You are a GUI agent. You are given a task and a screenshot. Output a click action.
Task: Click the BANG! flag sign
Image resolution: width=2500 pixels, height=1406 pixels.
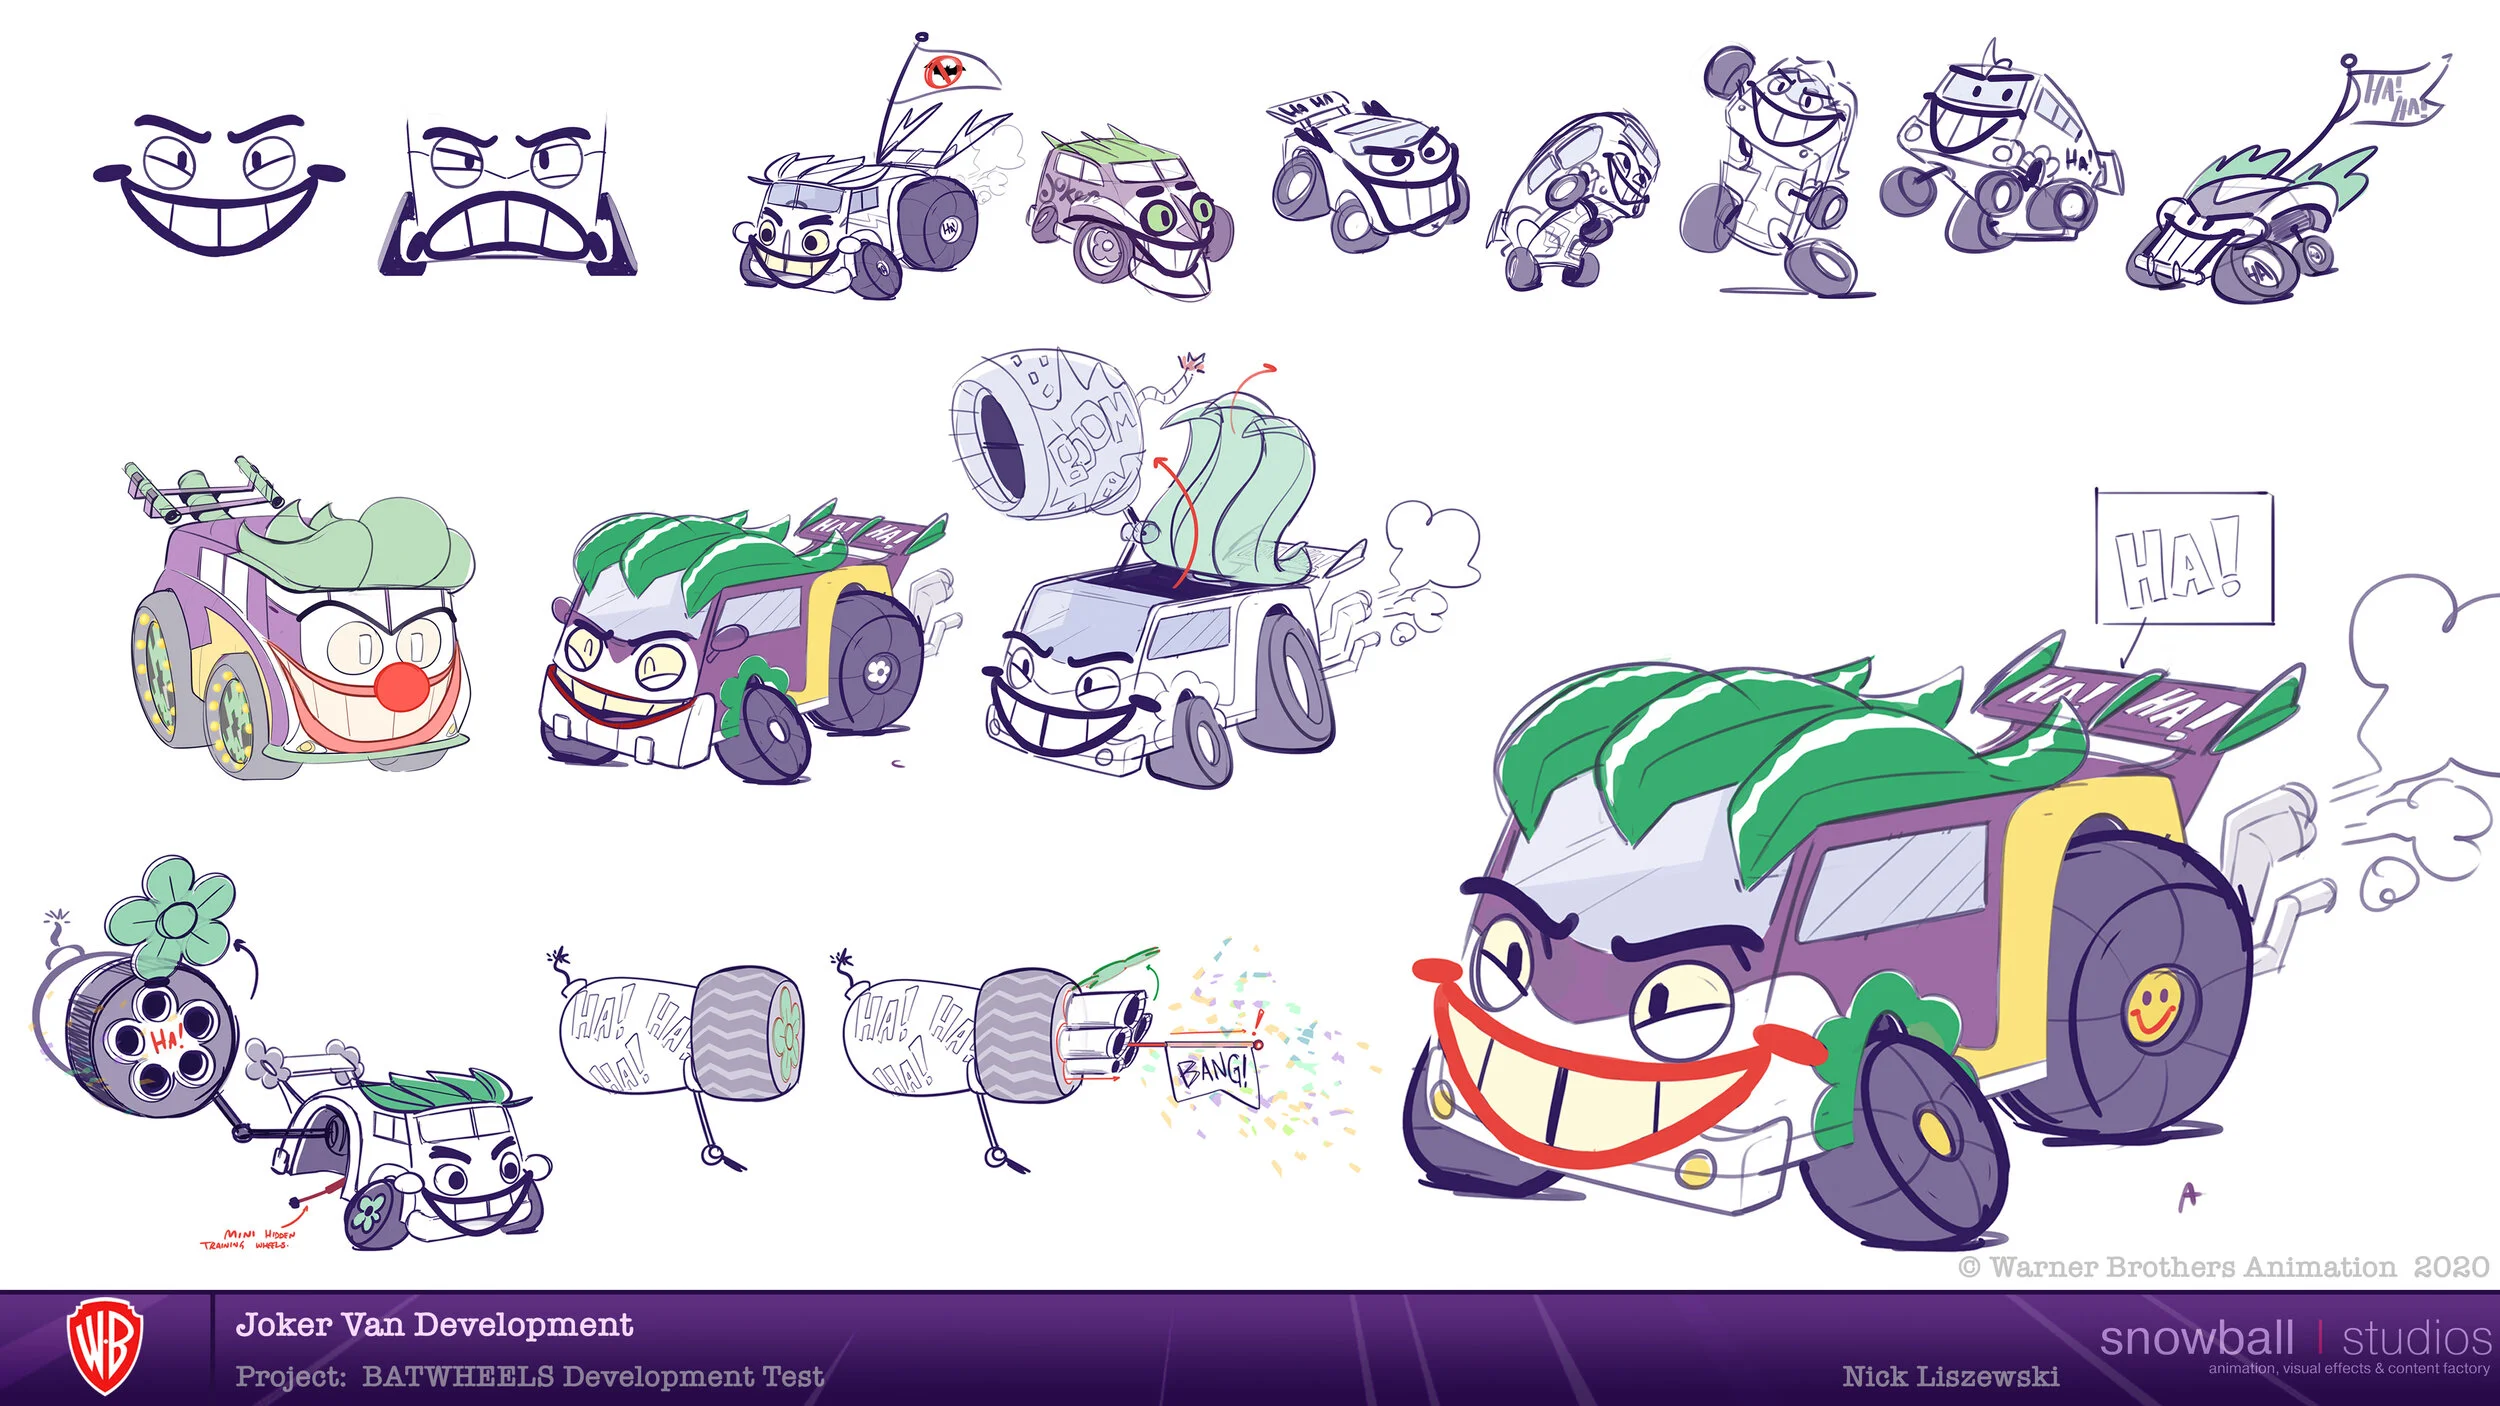[x=1212, y=1072]
